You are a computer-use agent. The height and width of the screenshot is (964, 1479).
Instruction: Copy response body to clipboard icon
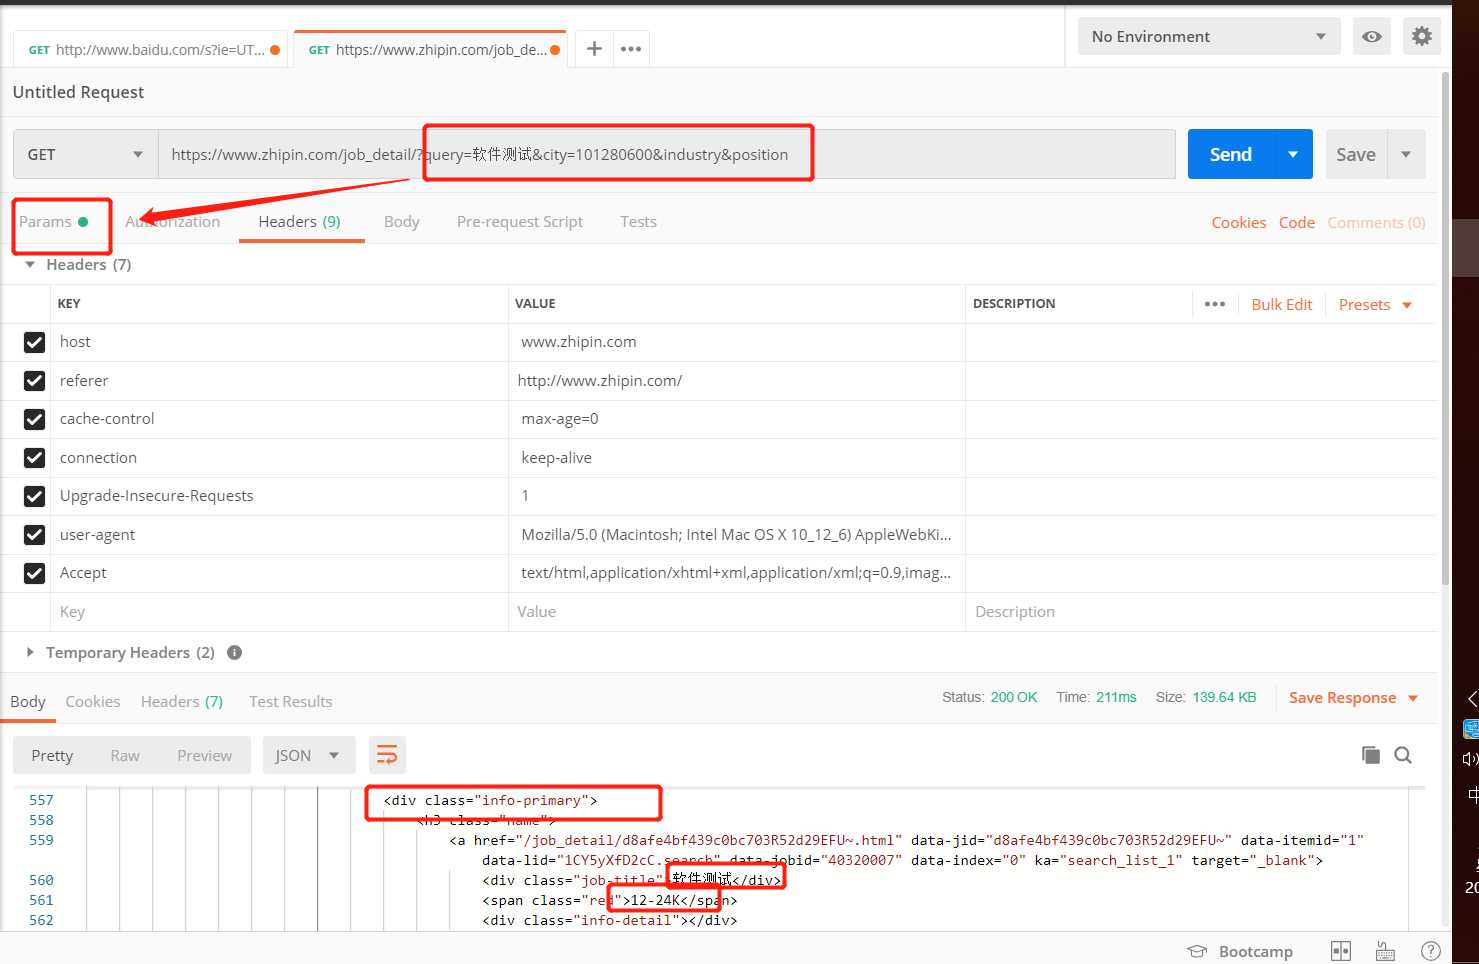click(x=1370, y=755)
